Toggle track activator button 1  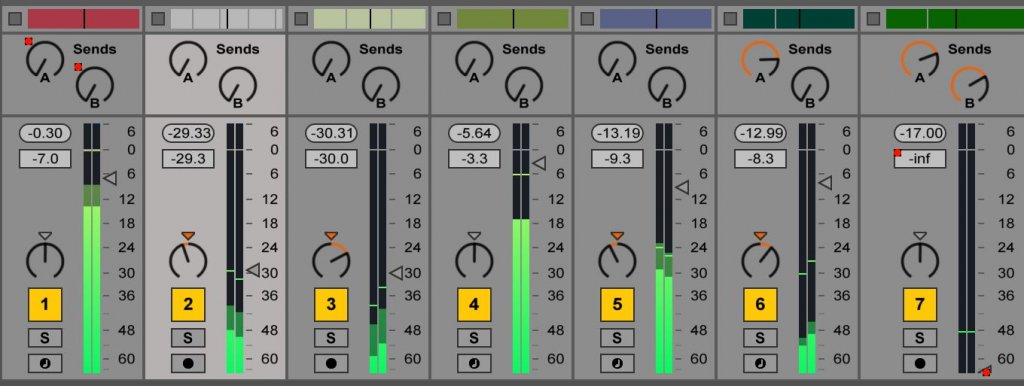[x=45, y=304]
